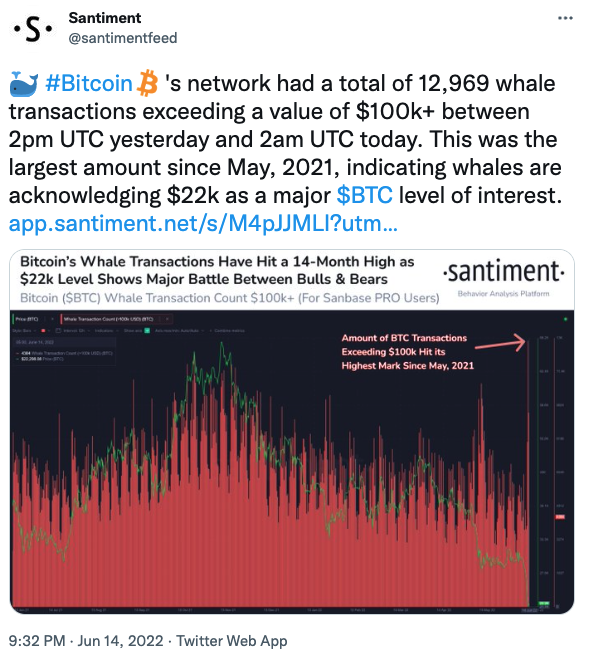This screenshot has width=589, height=659.
Task: Expand the Indicators dropdown
Action: 106,331
